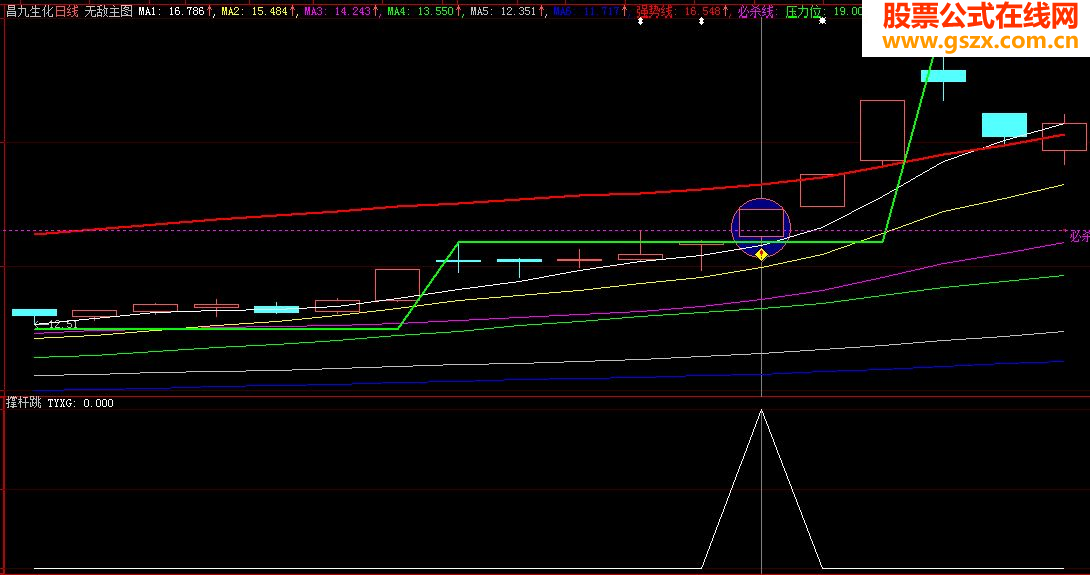Click the 必杀 label at right edge
The height and width of the screenshot is (575, 1090).
[x=1079, y=236]
